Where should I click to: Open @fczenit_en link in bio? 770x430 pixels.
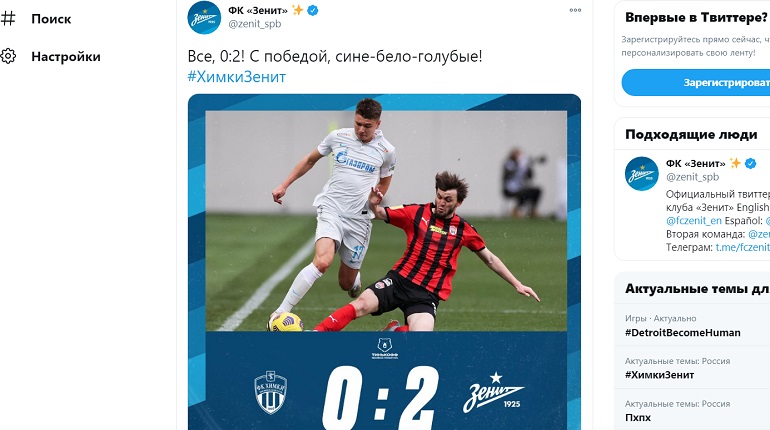[694, 221]
